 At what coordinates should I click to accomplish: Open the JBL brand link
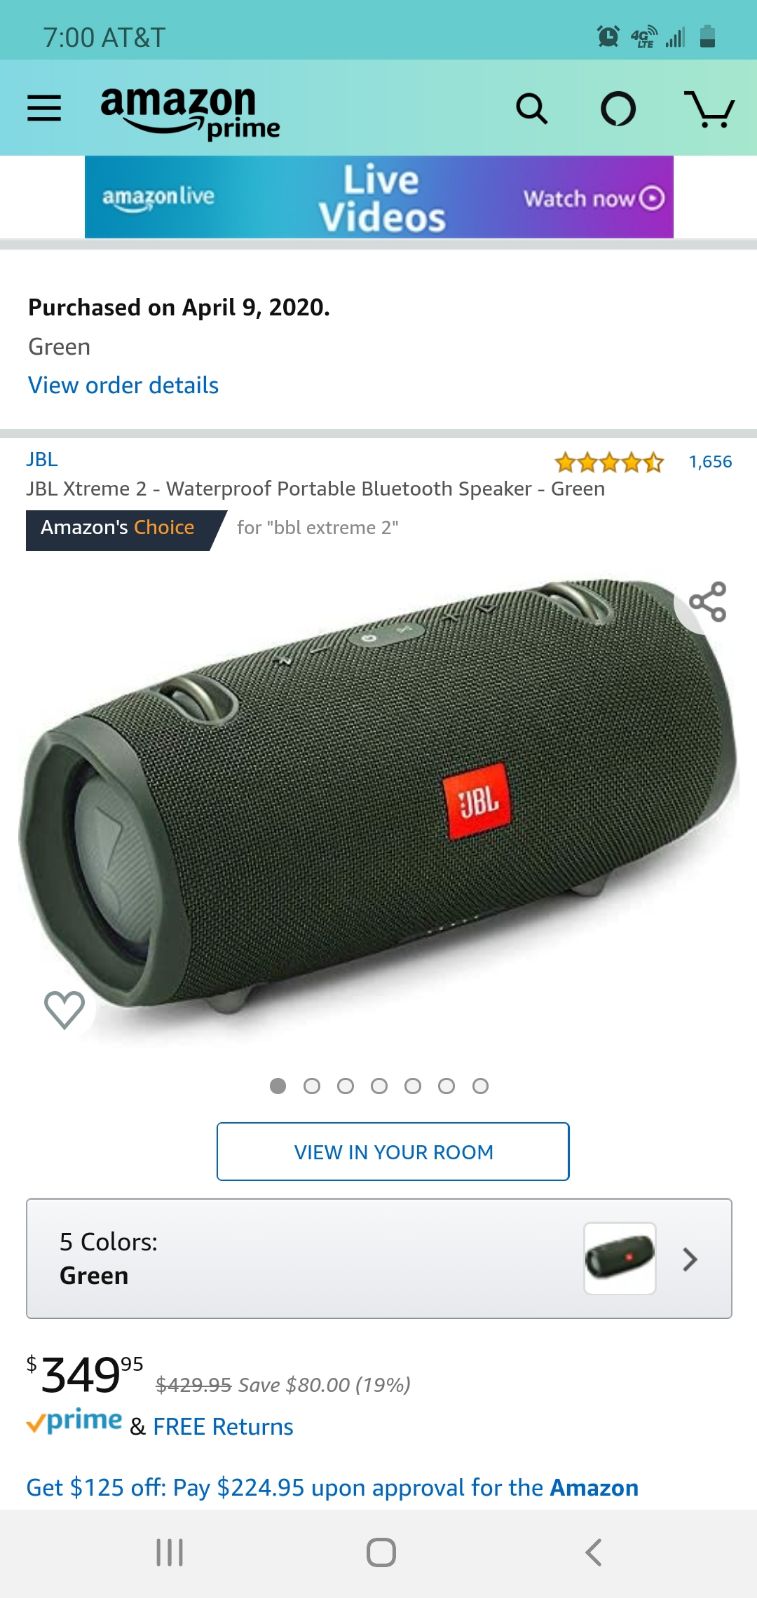[42, 459]
